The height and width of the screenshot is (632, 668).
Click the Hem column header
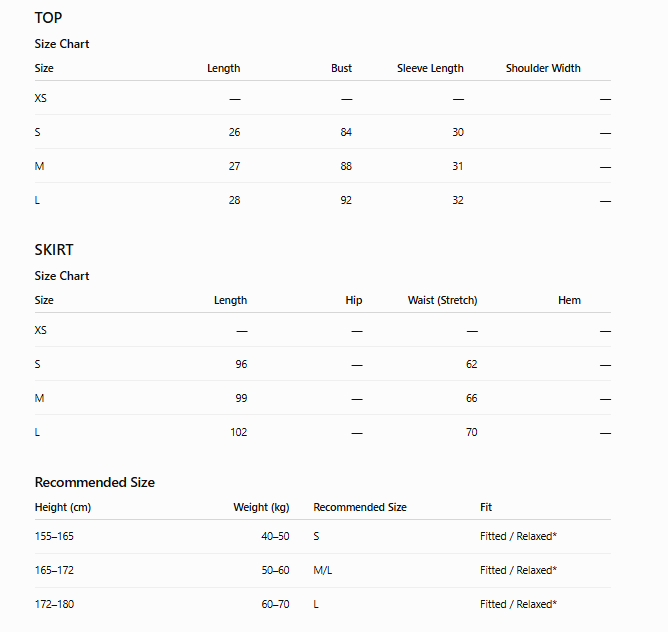[569, 300]
